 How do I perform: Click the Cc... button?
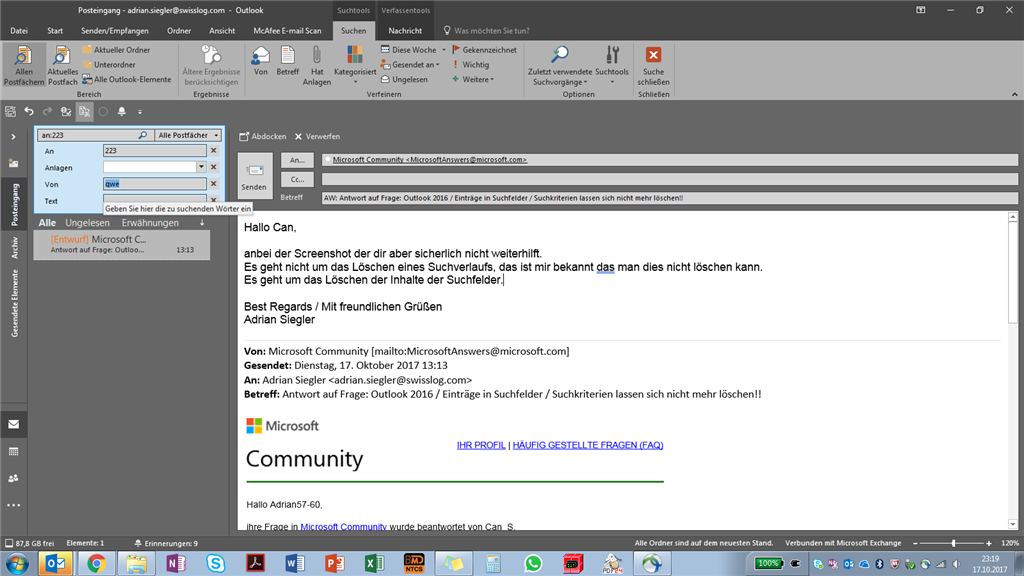[297, 179]
